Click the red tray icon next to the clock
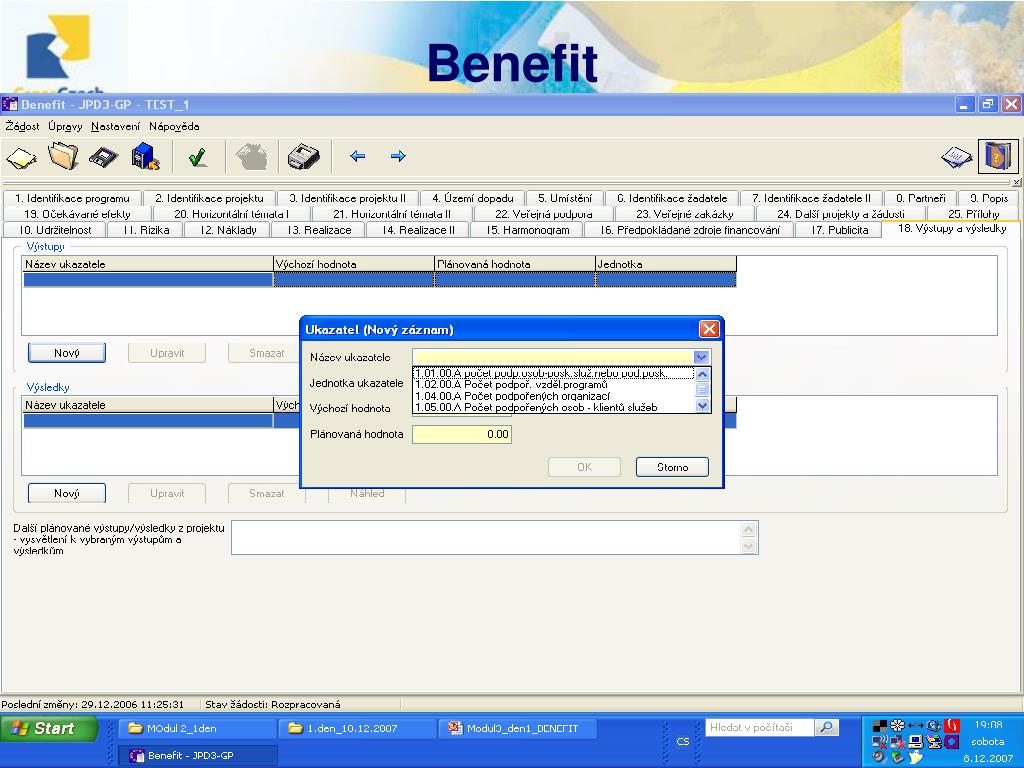This screenshot has width=1024, height=768. click(x=952, y=725)
